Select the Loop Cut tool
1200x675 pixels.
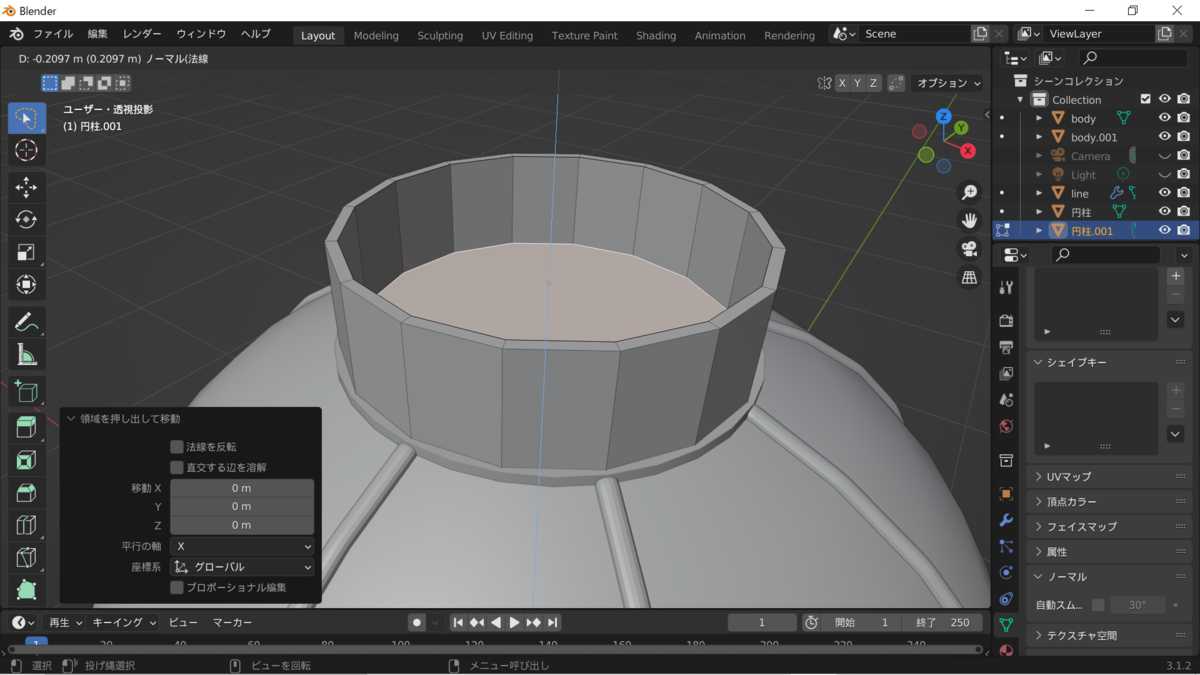(27, 525)
